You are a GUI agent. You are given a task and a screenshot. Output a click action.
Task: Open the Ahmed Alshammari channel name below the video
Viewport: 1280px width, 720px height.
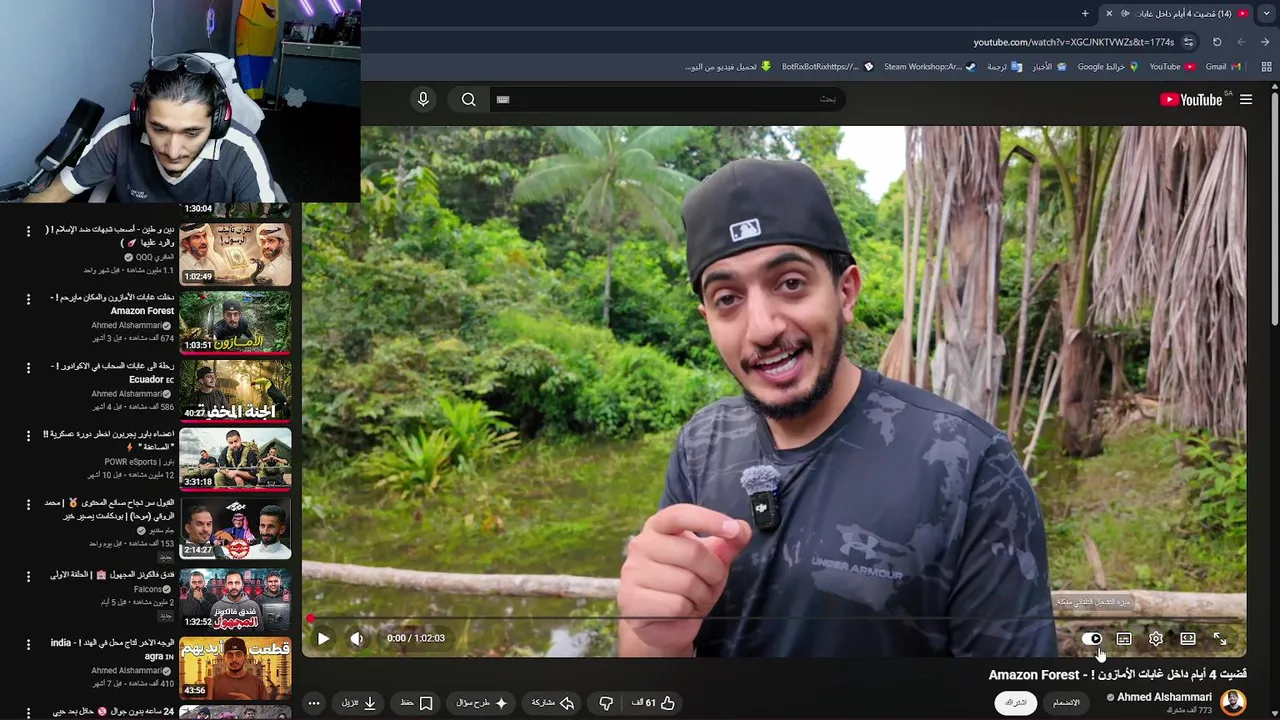[x=1164, y=697]
